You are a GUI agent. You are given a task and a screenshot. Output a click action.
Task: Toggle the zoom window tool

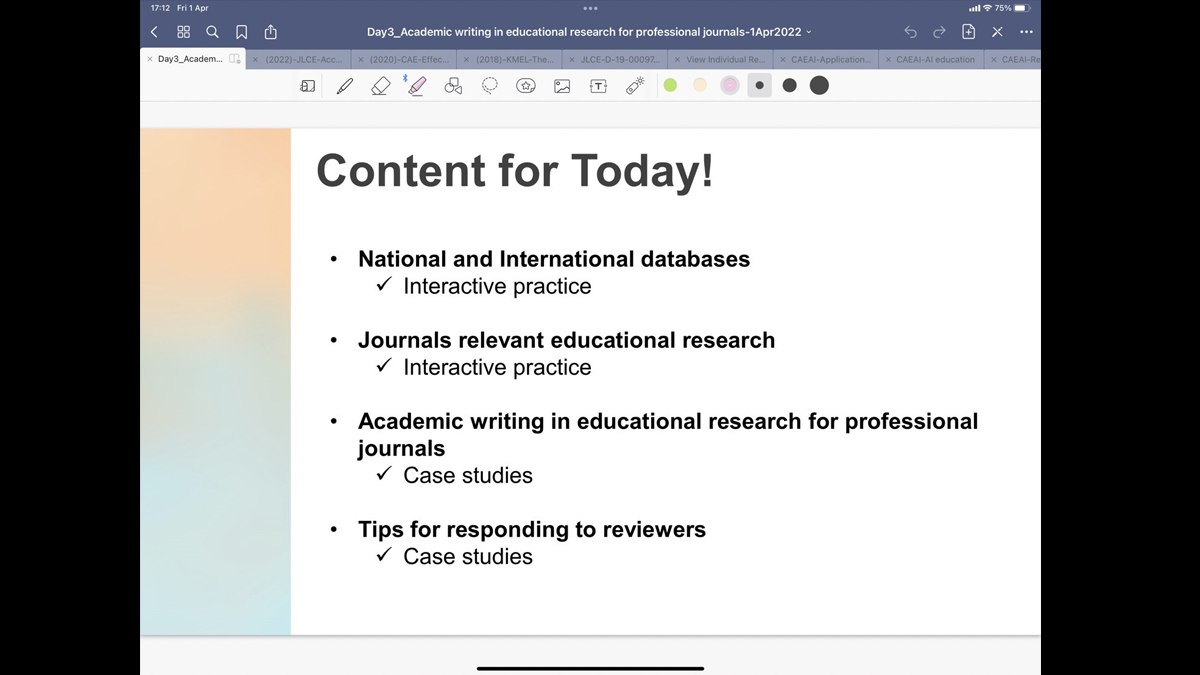(x=308, y=86)
